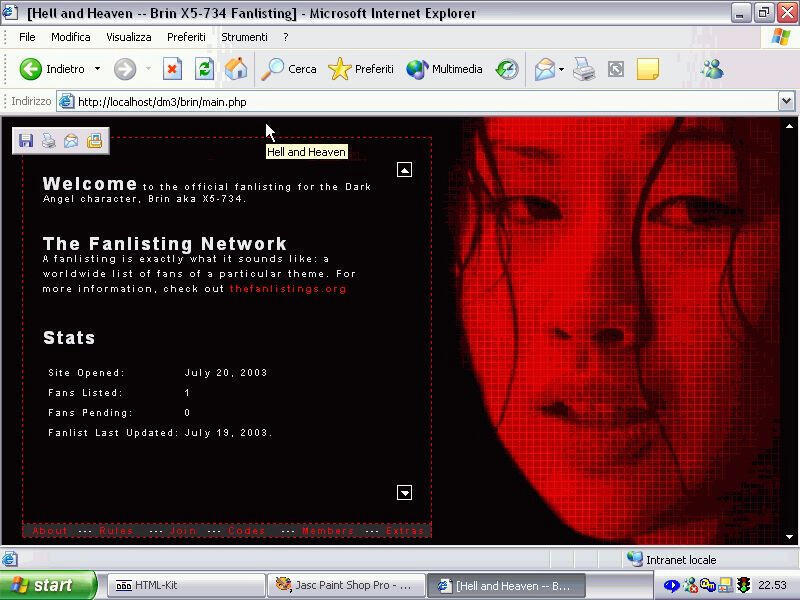
Task: Open the History (clock) toolbar button
Action: pyautogui.click(x=507, y=69)
